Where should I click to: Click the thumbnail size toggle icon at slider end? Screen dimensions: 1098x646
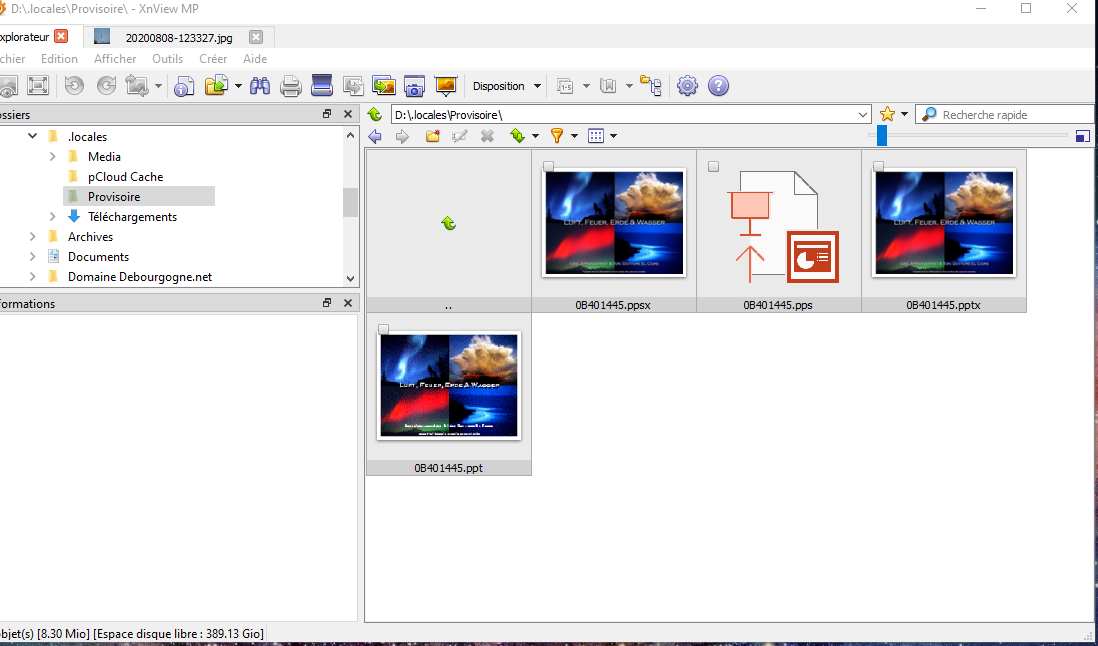(x=1083, y=136)
